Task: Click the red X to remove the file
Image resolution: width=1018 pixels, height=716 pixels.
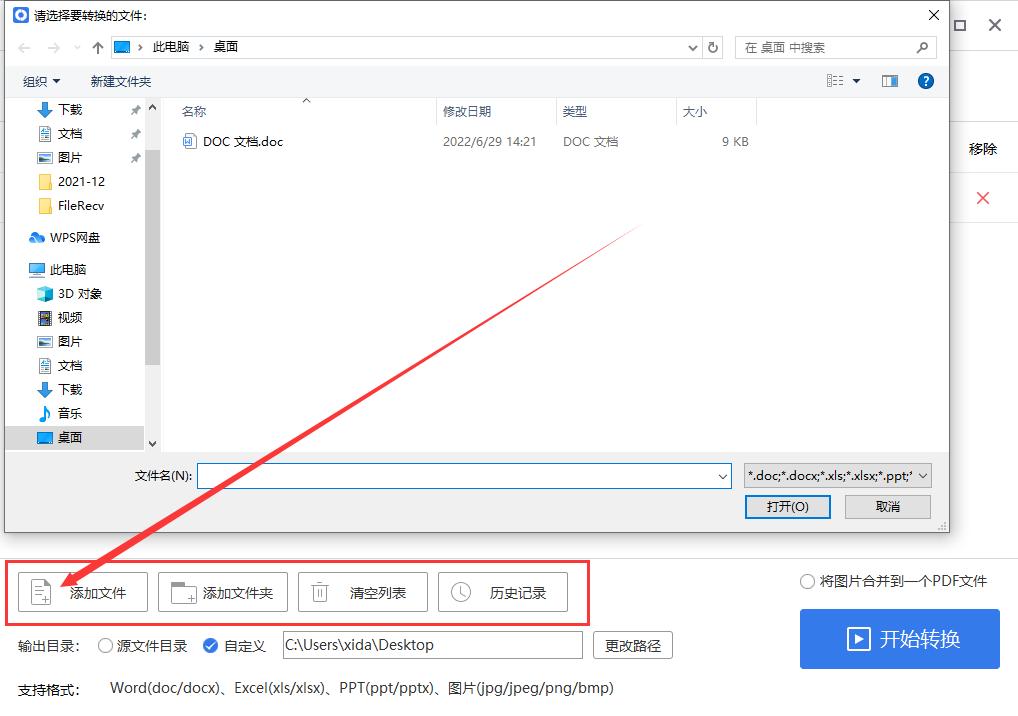Action: pos(983,198)
